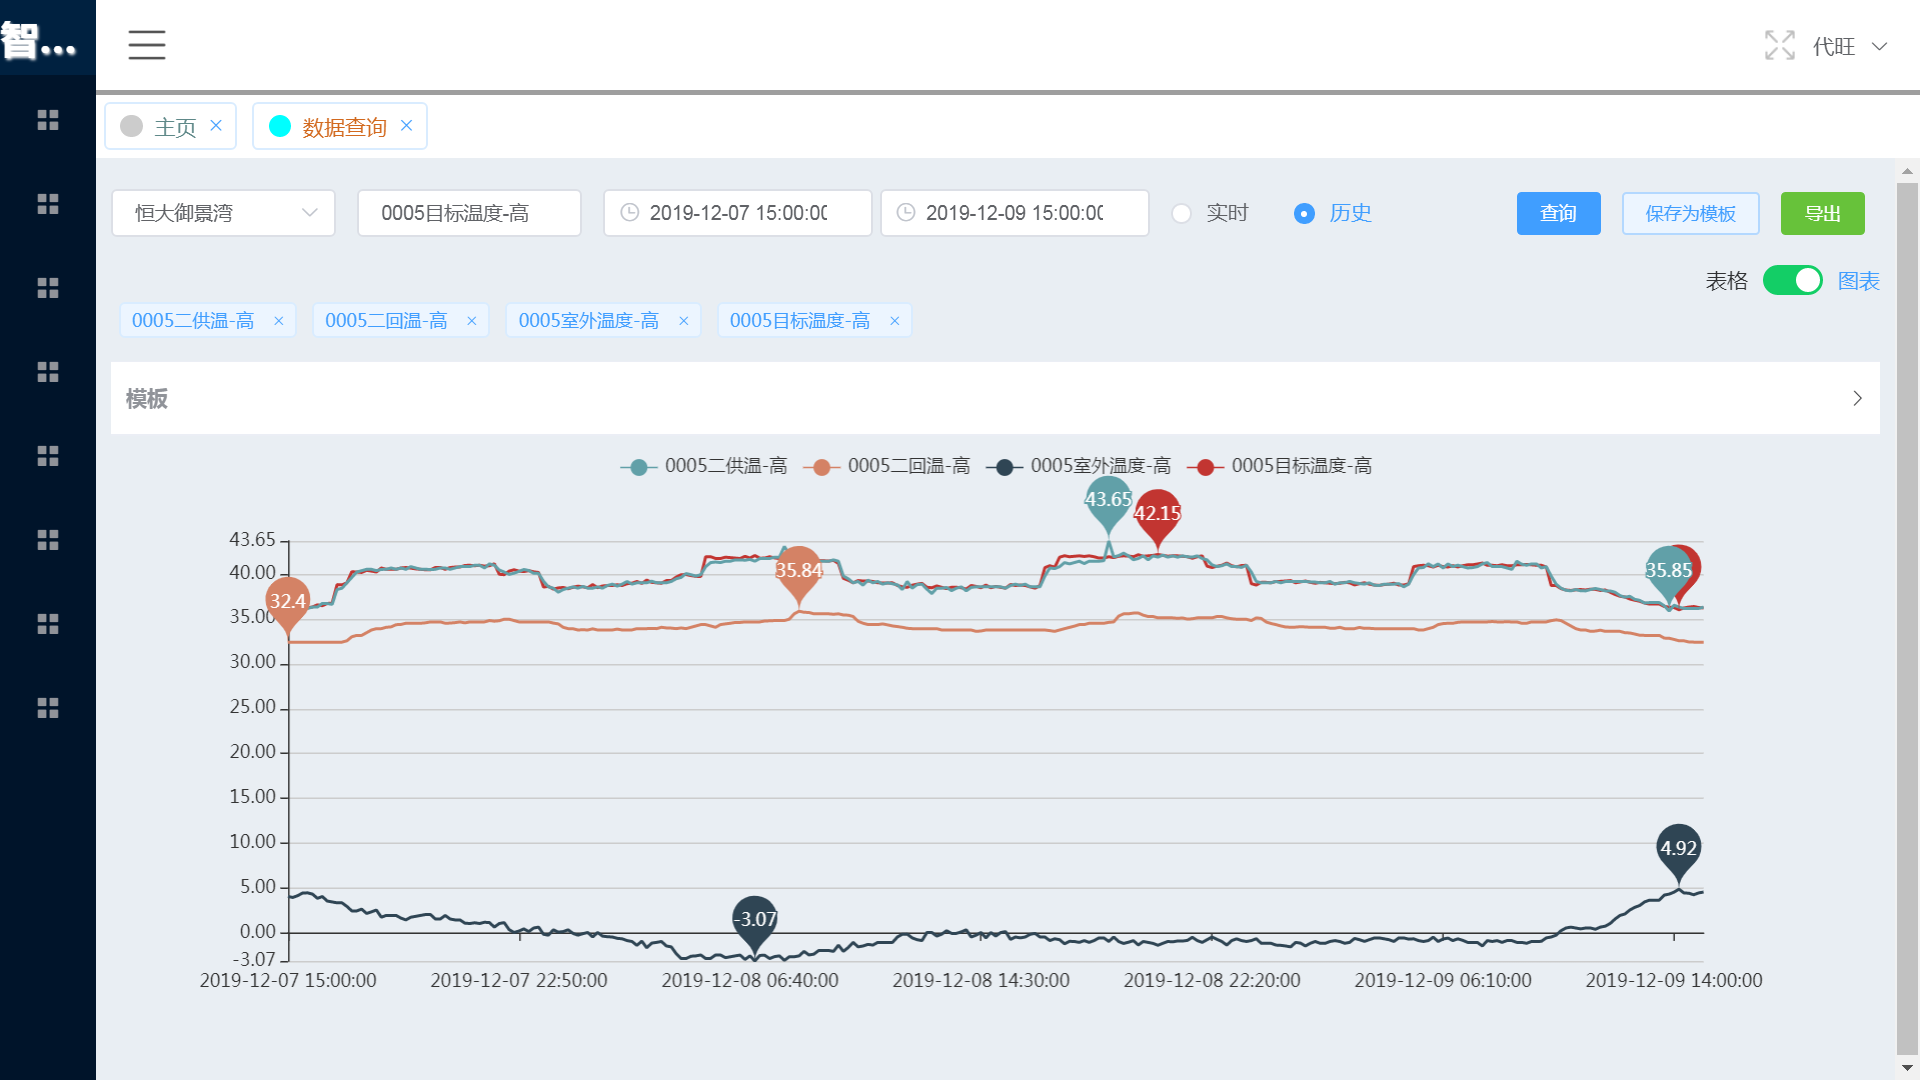The image size is (1920, 1080).
Task: Remove the 0005二回温-高 filter chip
Action: pos(472,320)
